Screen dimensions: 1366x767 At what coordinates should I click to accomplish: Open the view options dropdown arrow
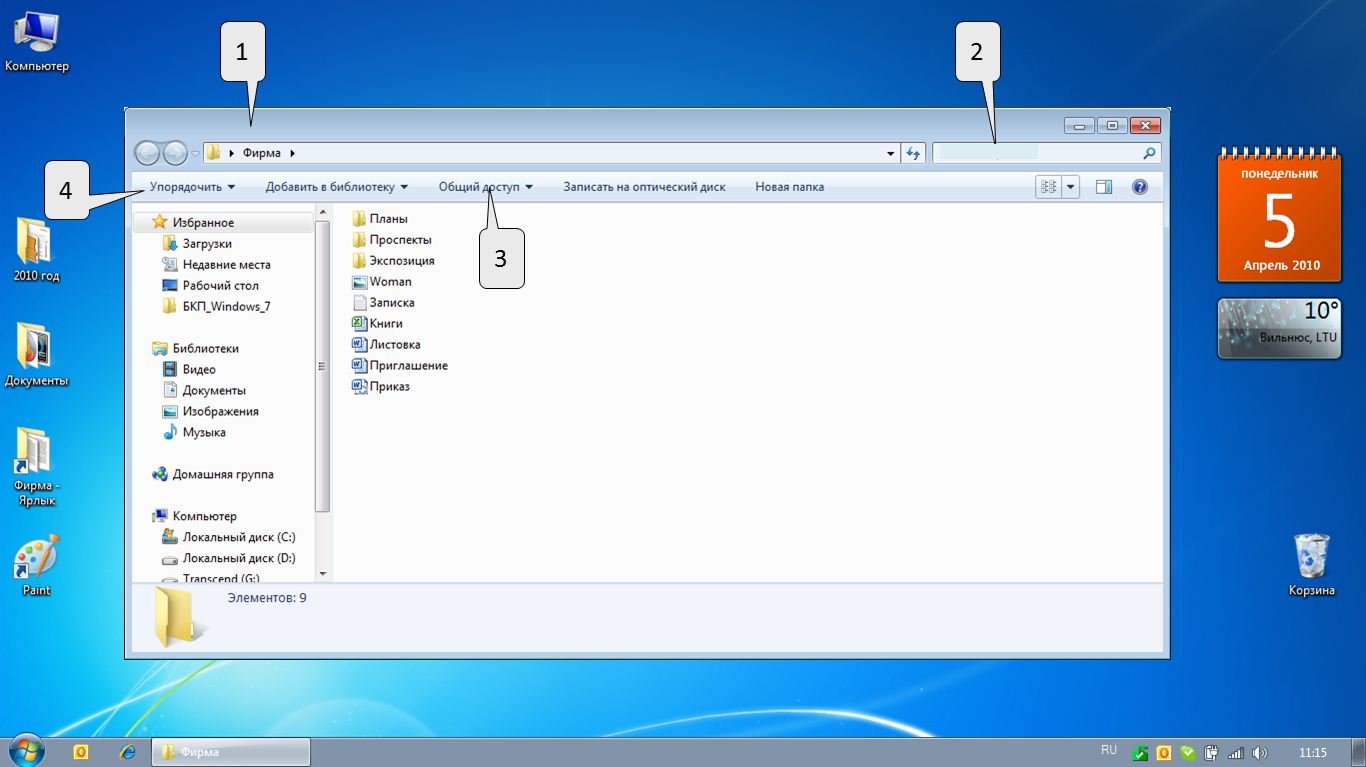[1071, 187]
